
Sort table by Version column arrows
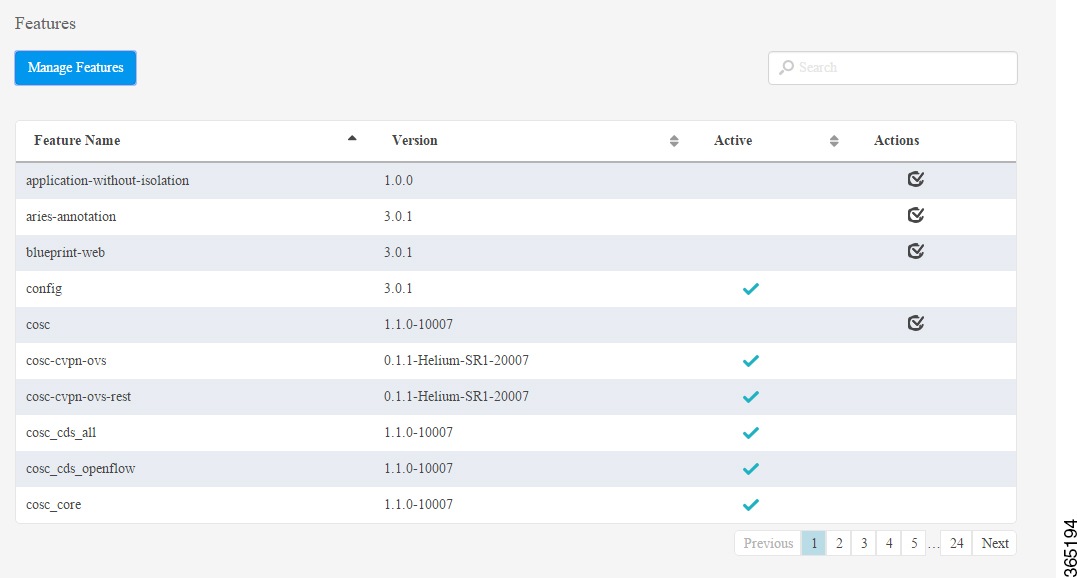point(674,141)
